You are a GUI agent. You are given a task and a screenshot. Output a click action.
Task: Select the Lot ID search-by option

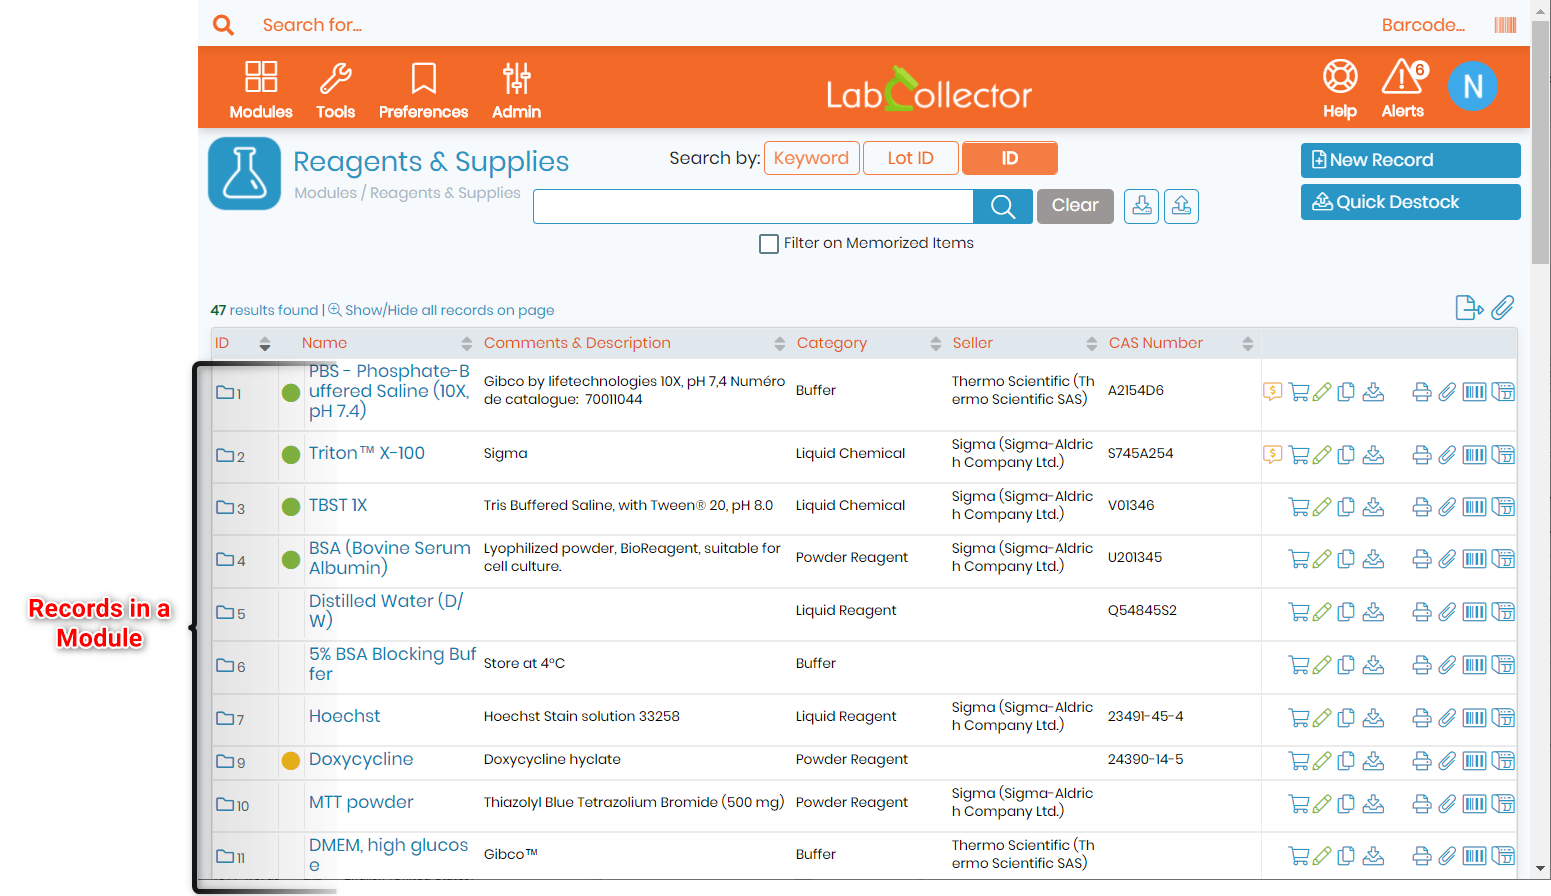(910, 158)
